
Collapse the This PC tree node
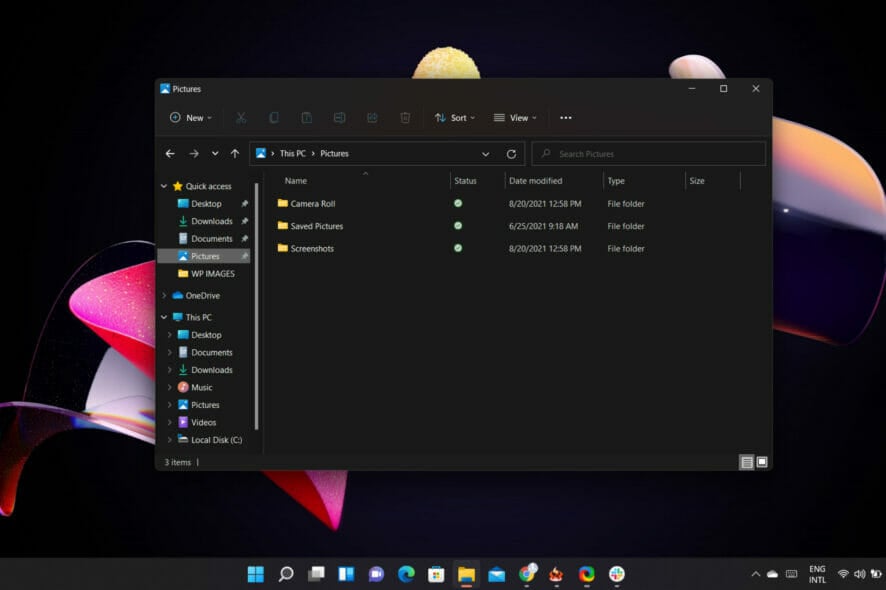[x=164, y=317]
